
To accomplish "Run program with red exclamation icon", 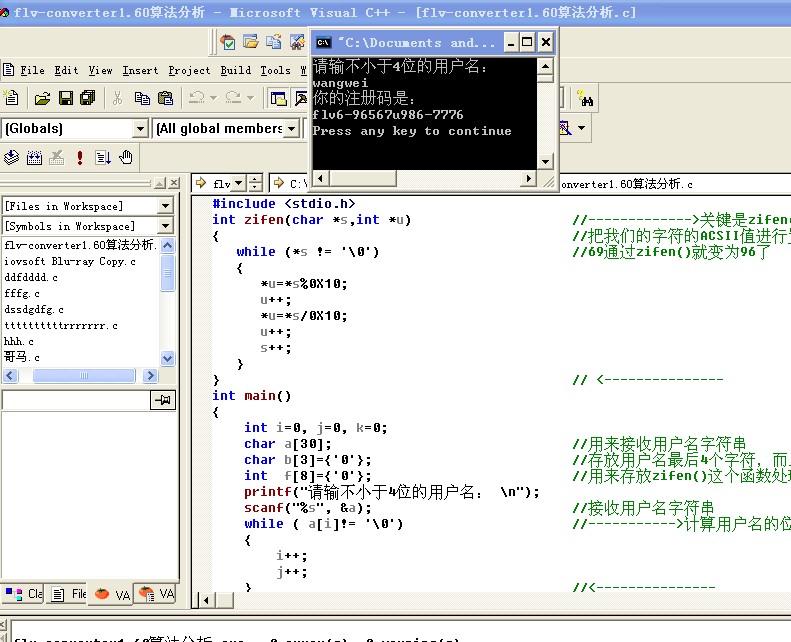I will coord(80,157).
